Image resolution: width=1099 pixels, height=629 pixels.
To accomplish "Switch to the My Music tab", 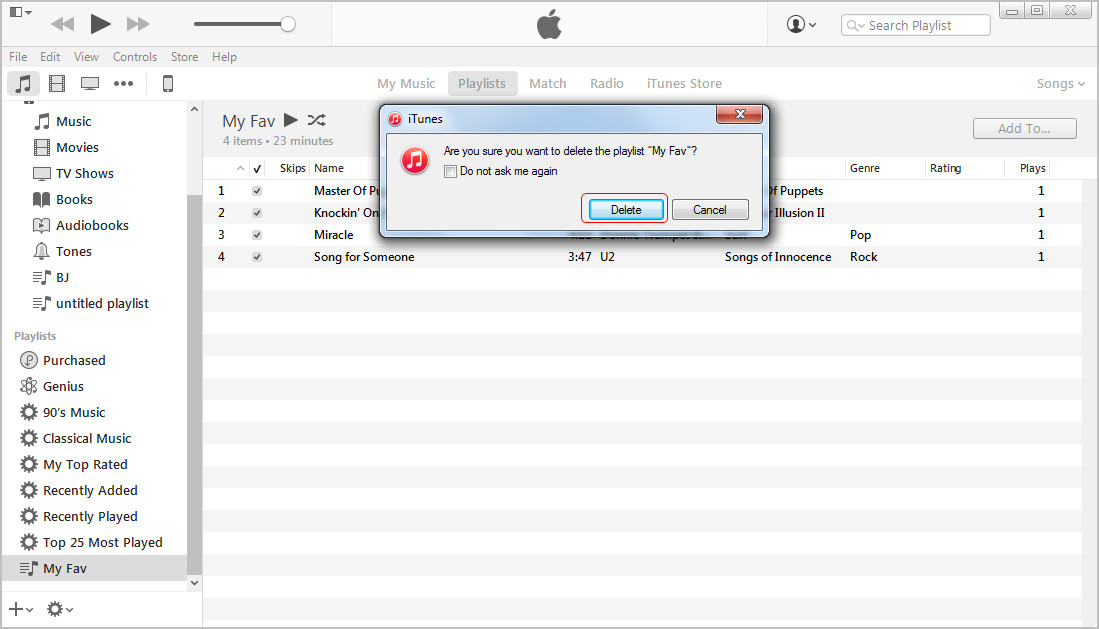I will point(406,83).
